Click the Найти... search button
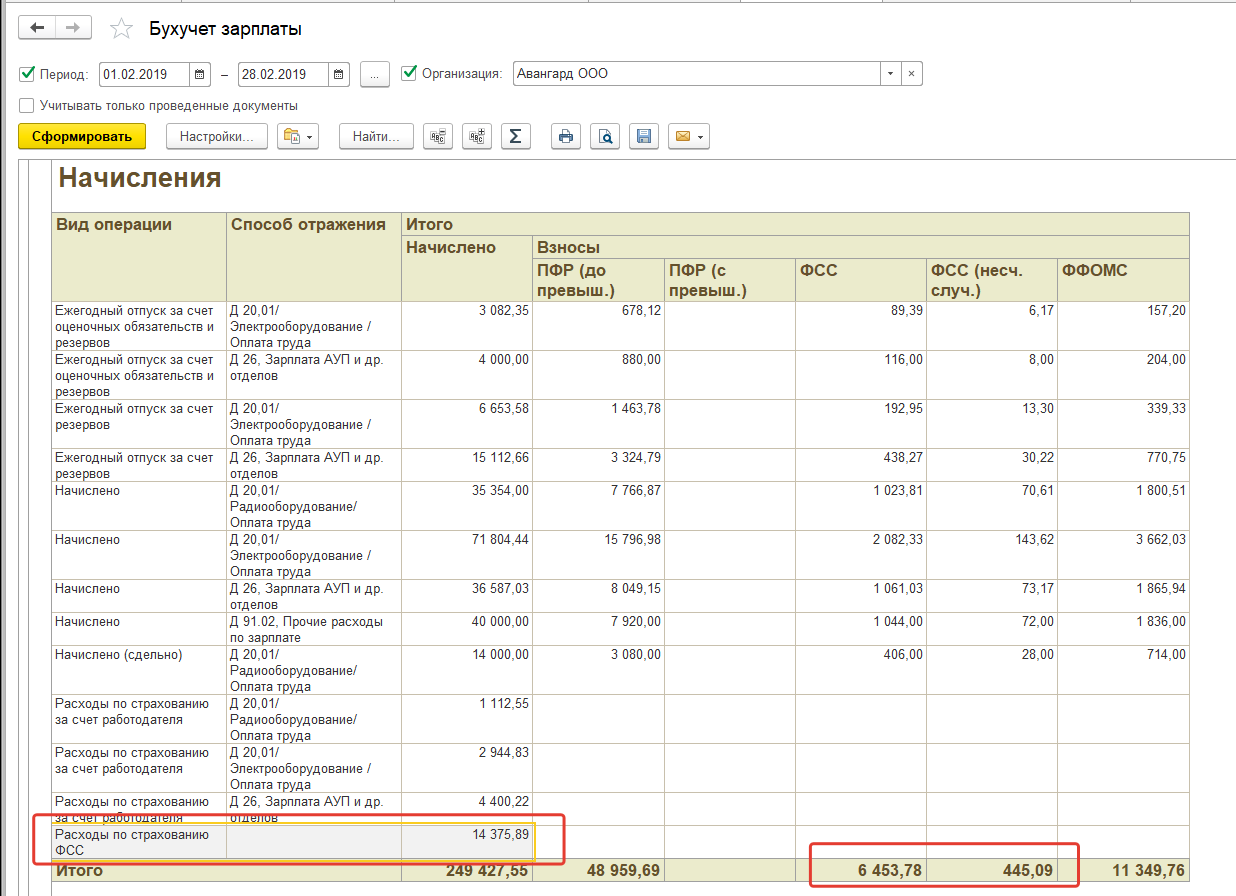 tap(376, 137)
